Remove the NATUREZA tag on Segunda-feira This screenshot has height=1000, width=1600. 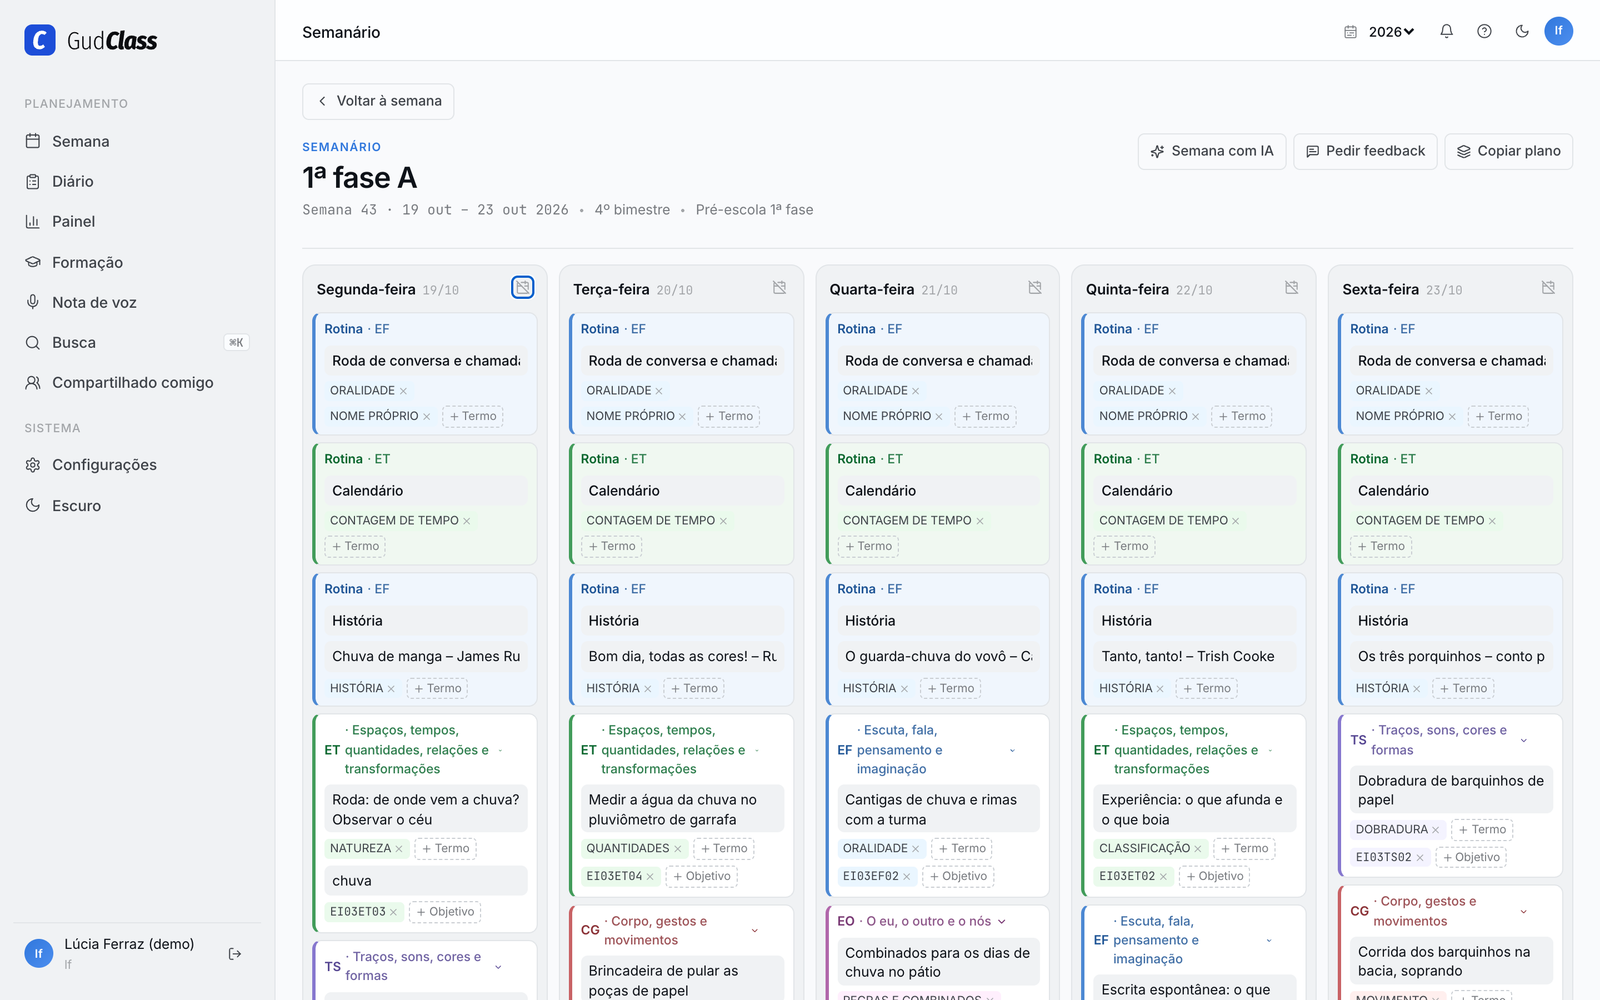point(399,849)
